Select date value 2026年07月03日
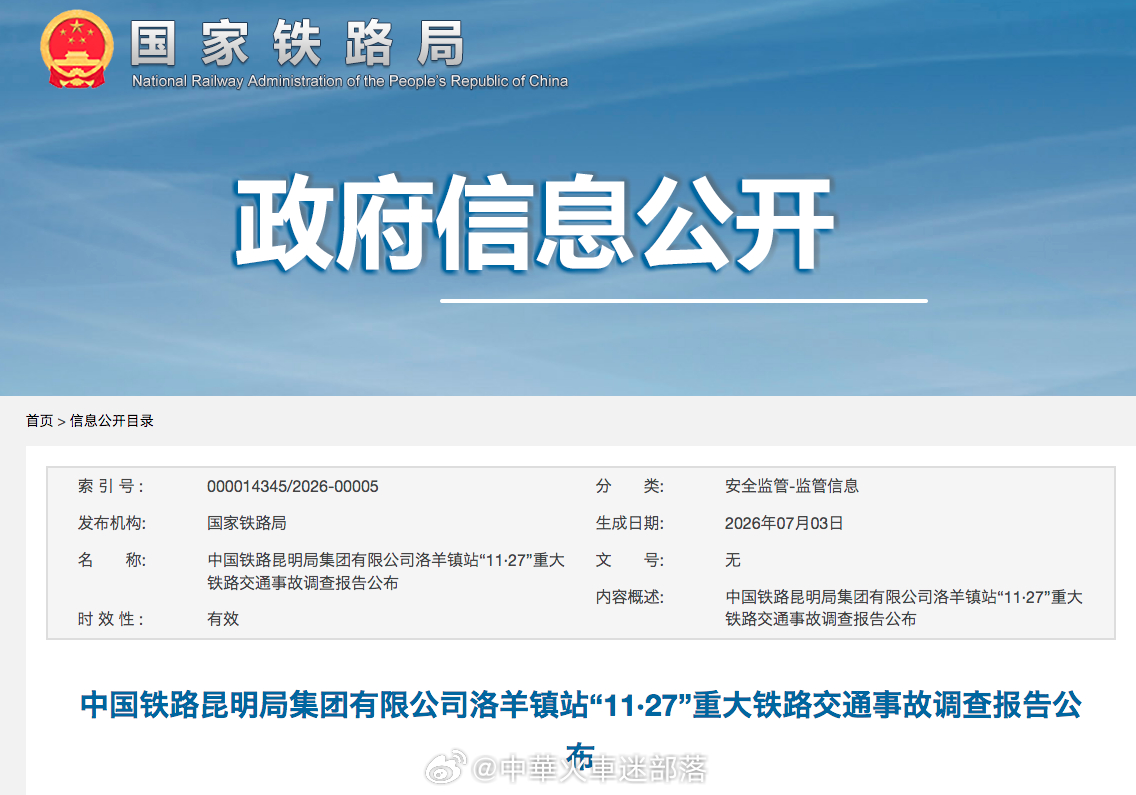 pyautogui.click(x=784, y=523)
